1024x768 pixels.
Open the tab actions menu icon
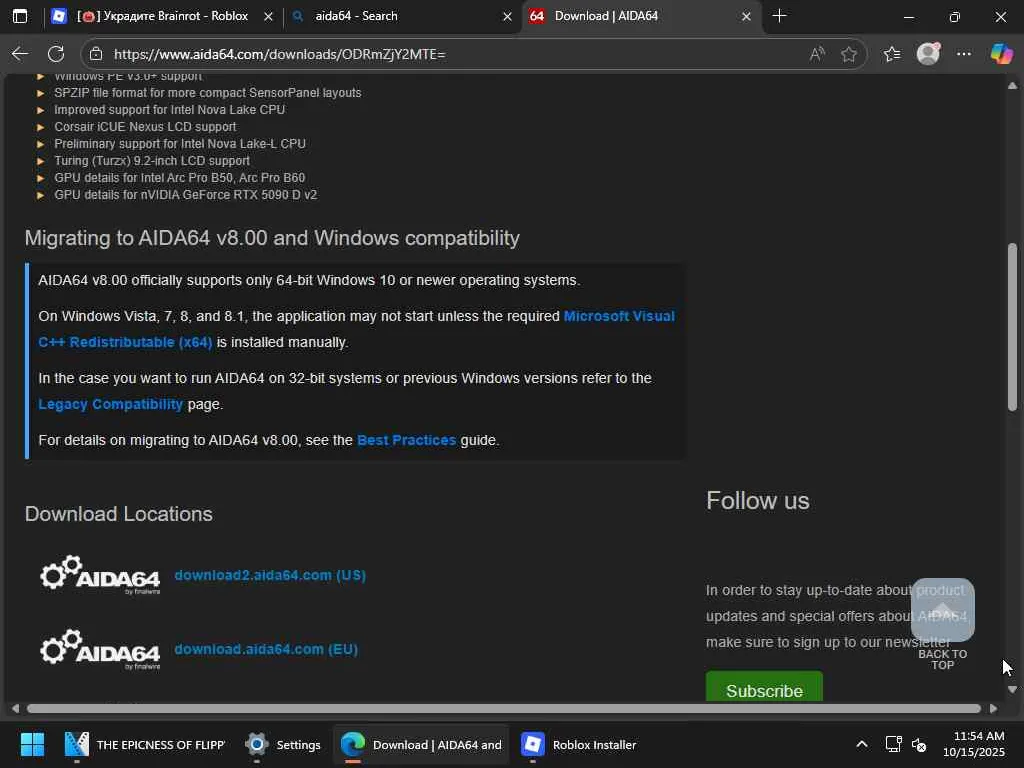(x=20, y=16)
